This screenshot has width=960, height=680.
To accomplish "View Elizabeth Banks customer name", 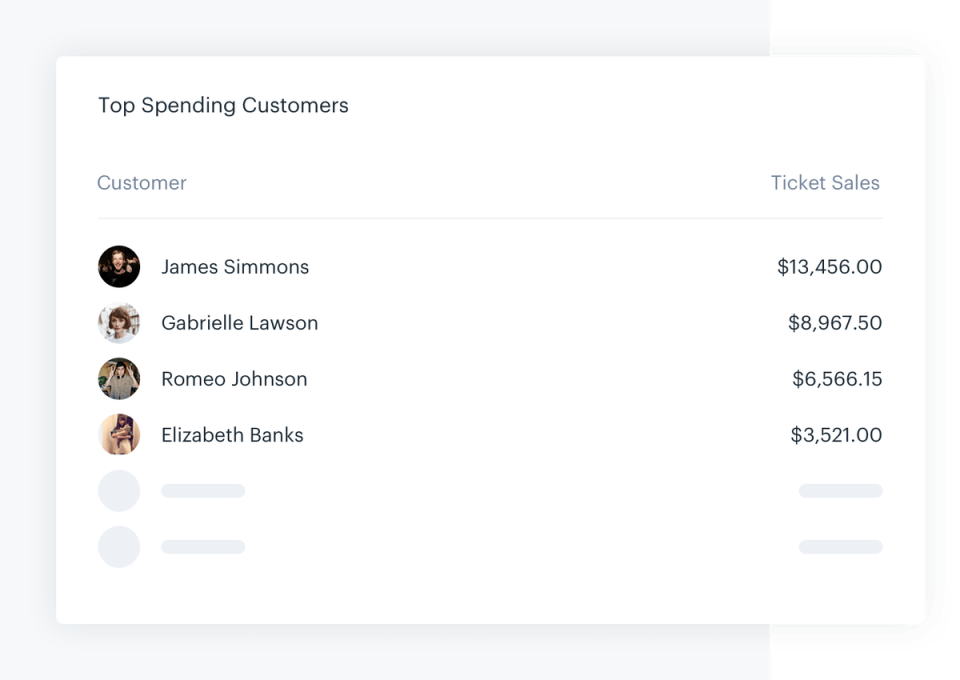I will pyautogui.click(x=232, y=435).
